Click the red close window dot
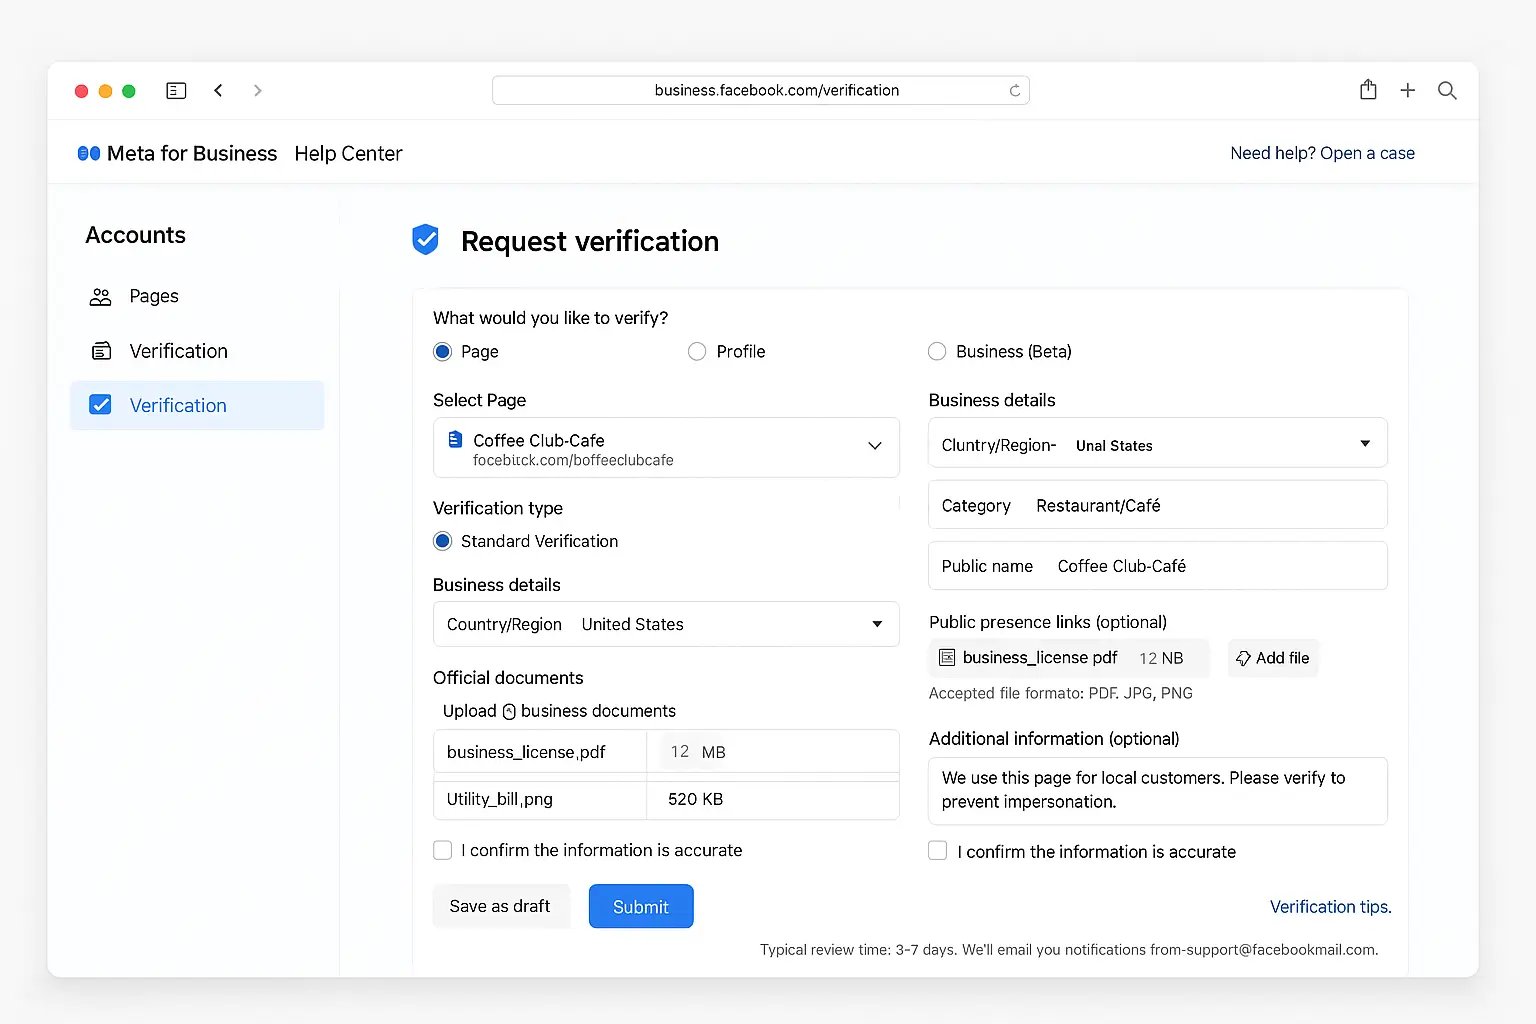The image size is (1536, 1024). (82, 91)
